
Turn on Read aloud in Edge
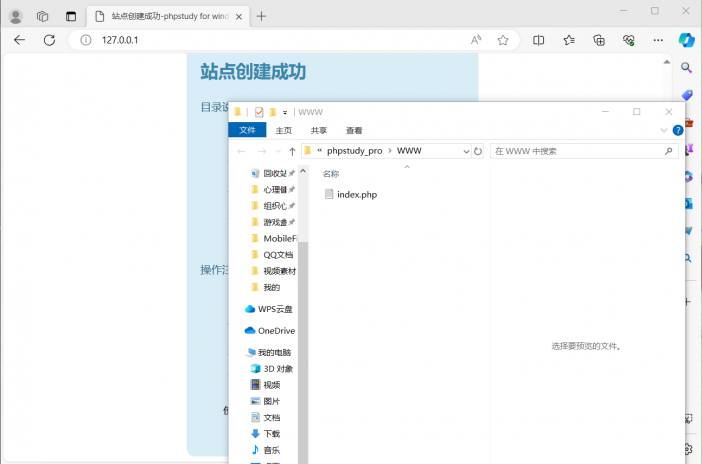(x=476, y=40)
